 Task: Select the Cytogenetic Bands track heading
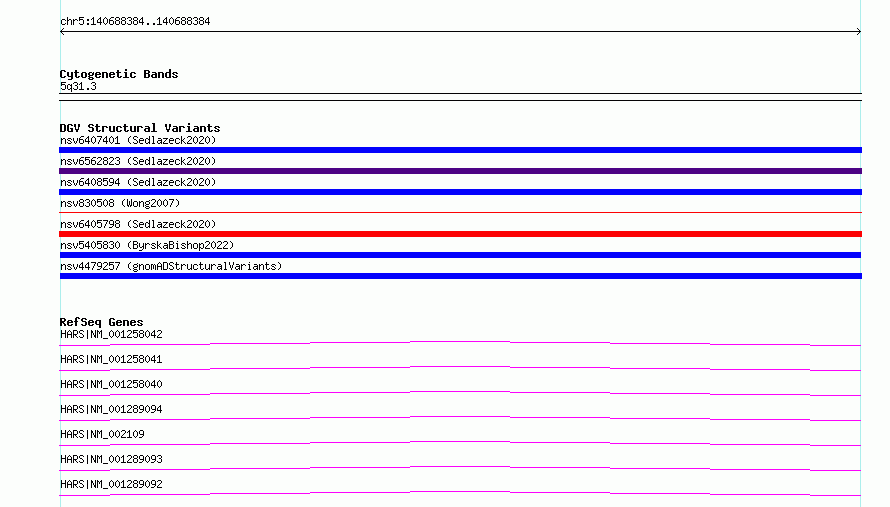click(119, 74)
